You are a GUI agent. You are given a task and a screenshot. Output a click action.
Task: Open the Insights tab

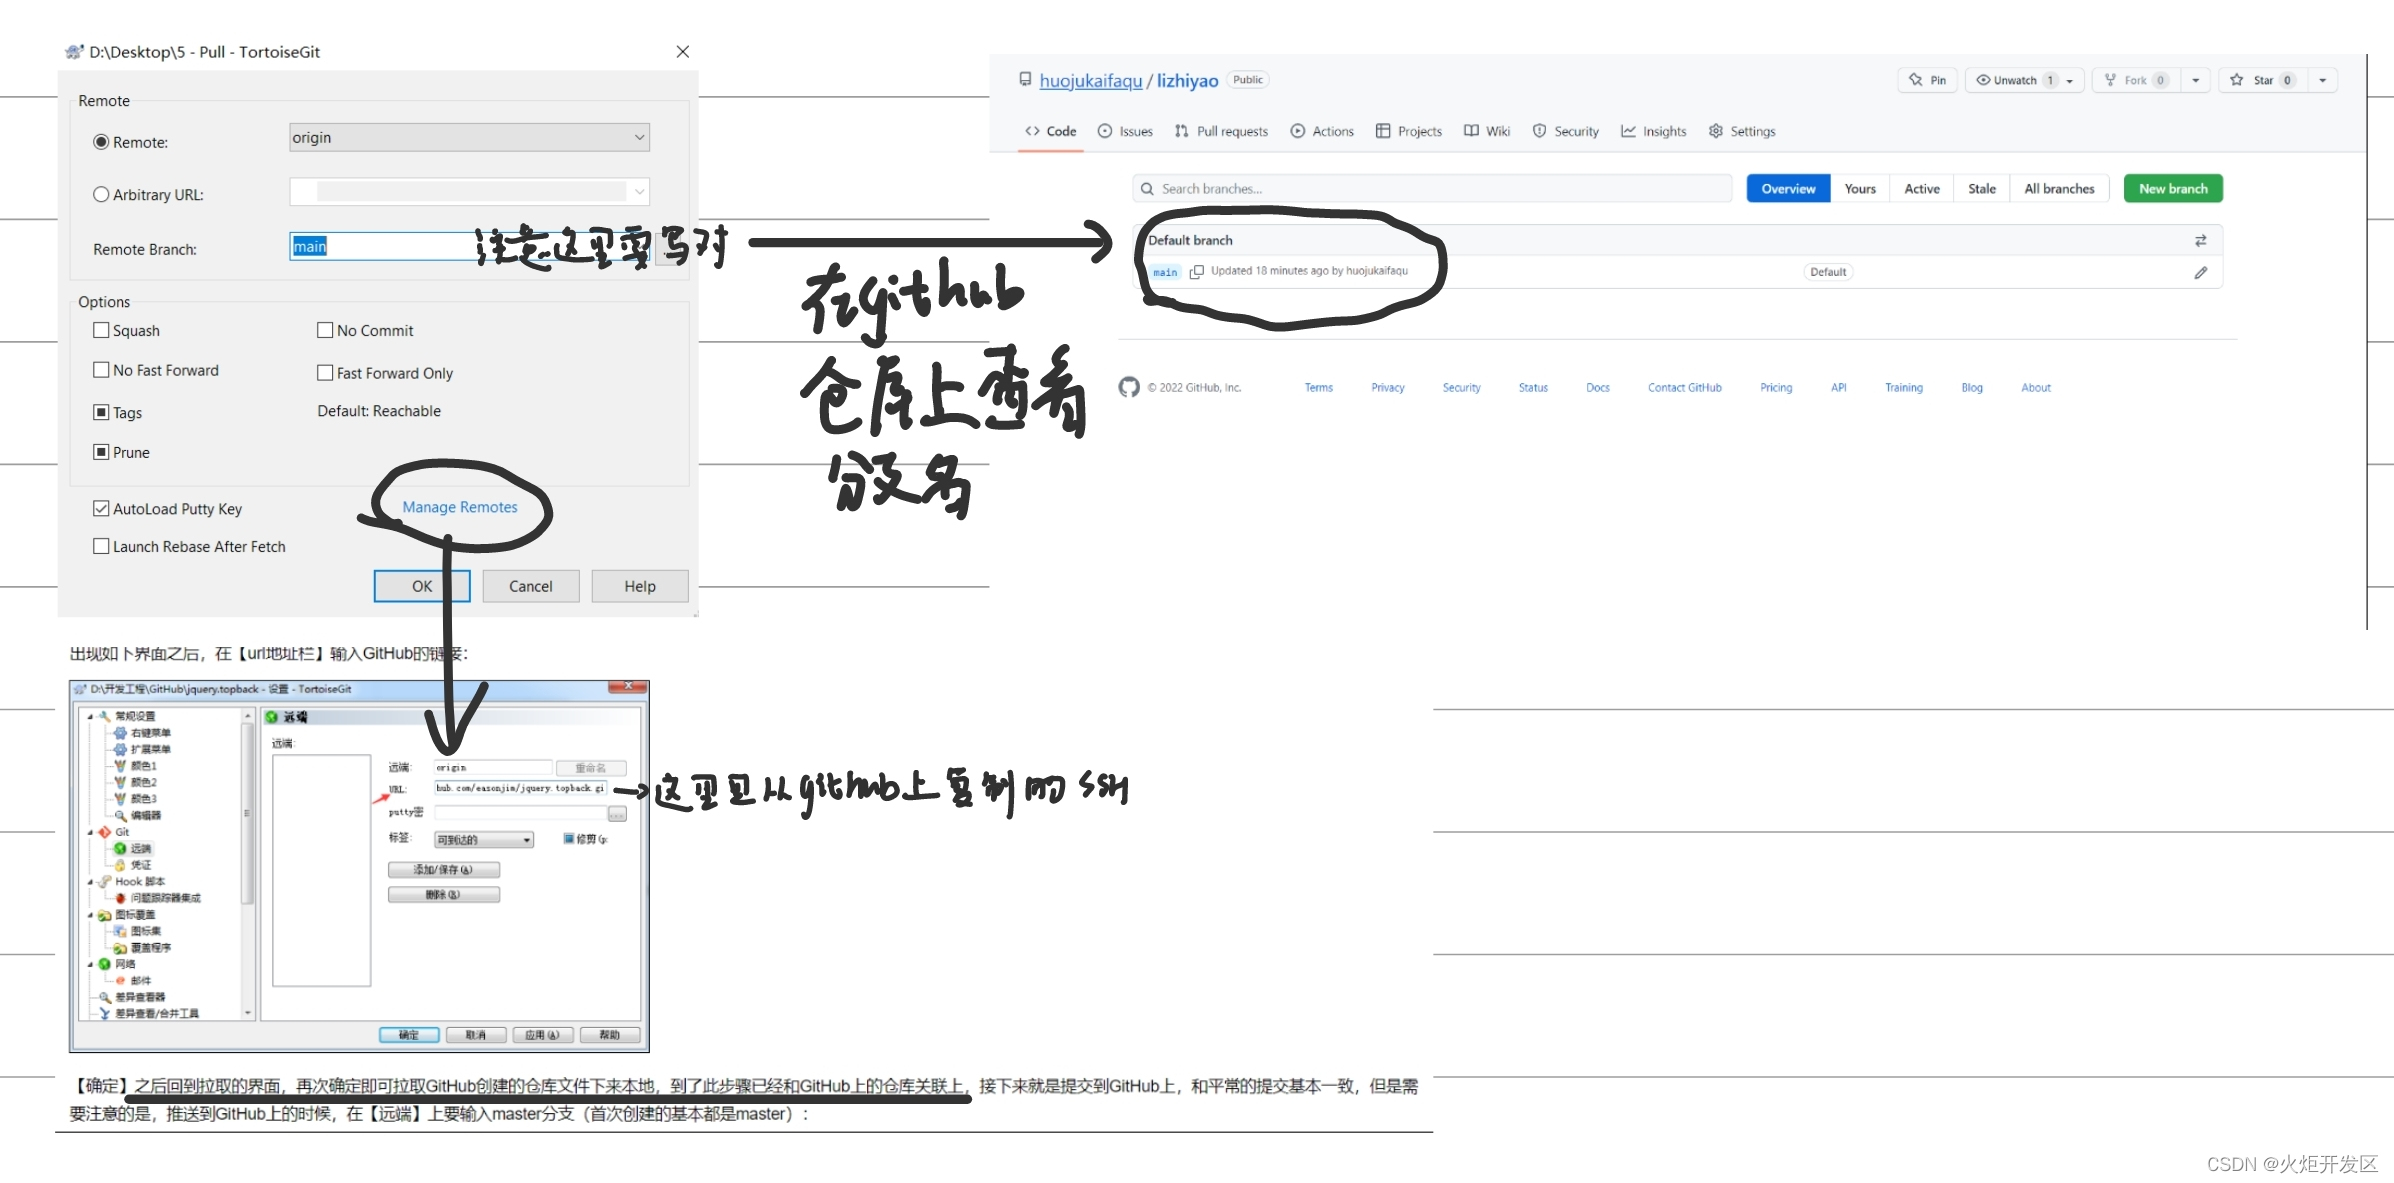point(1654,131)
